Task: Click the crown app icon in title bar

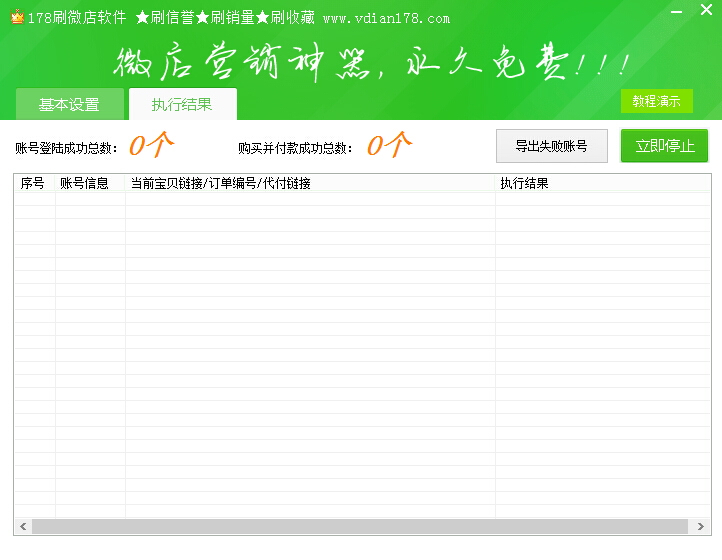Action: (17, 17)
